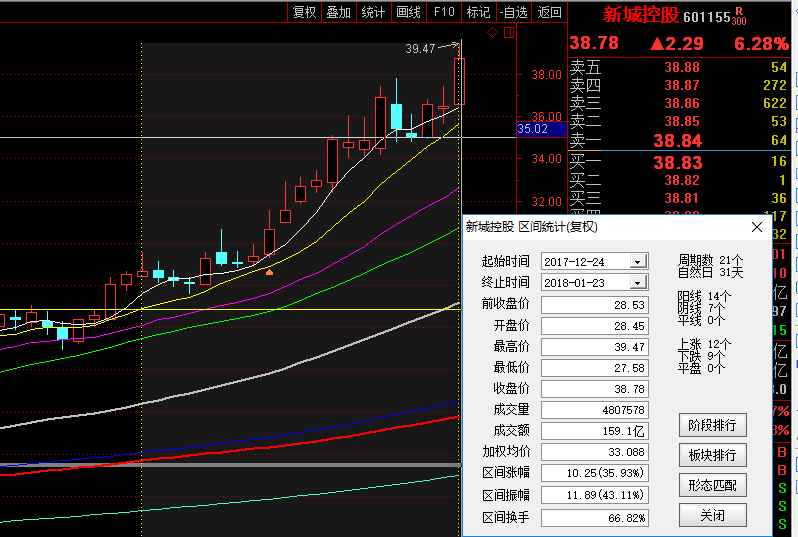
Task: Click the 标记 mark option
Action: tap(478, 12)
